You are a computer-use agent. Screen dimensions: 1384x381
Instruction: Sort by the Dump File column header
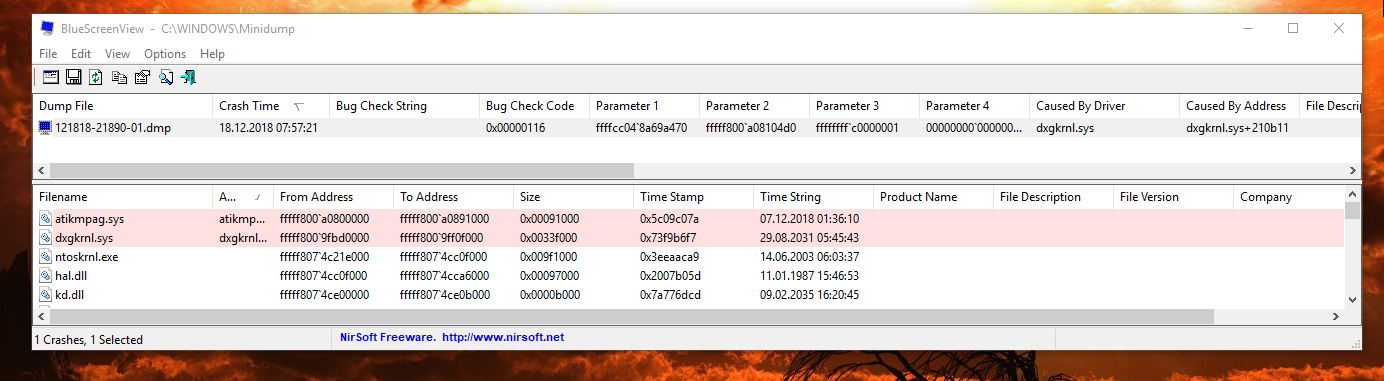coord(123,106)
